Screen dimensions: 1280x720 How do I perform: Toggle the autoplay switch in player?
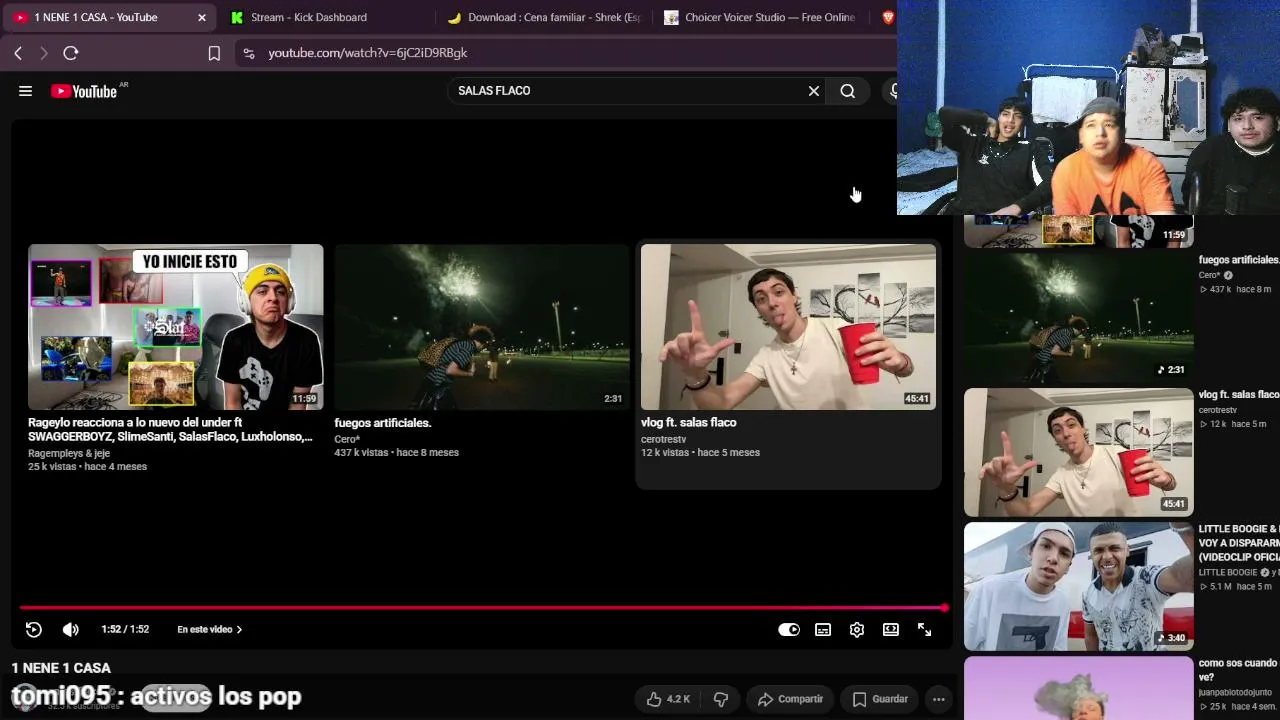(789, 629)
